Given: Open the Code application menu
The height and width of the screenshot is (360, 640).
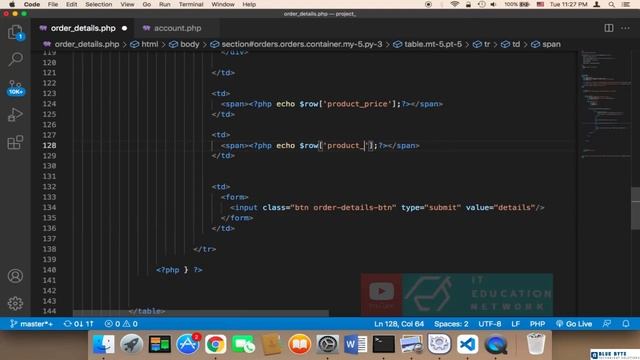Looking at the screenshot, I should 31,4.
